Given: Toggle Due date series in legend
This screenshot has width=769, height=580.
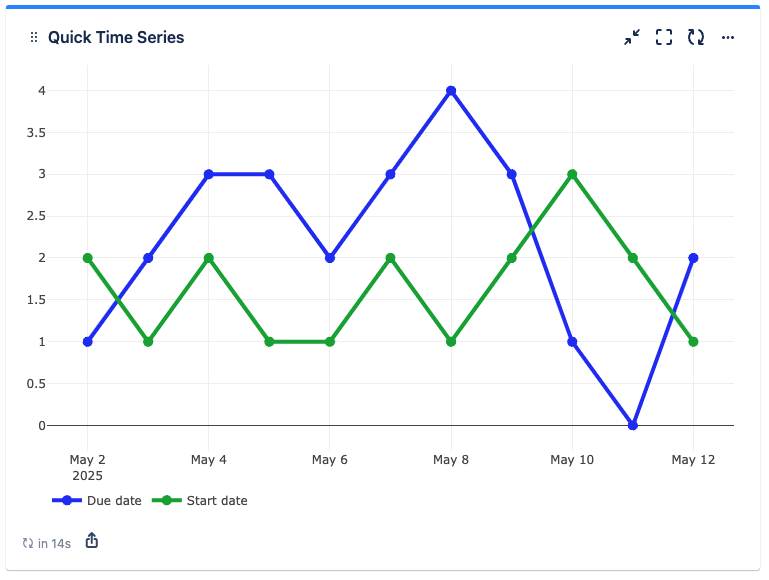Looking at the screenshot, I should tap(114, 500).
